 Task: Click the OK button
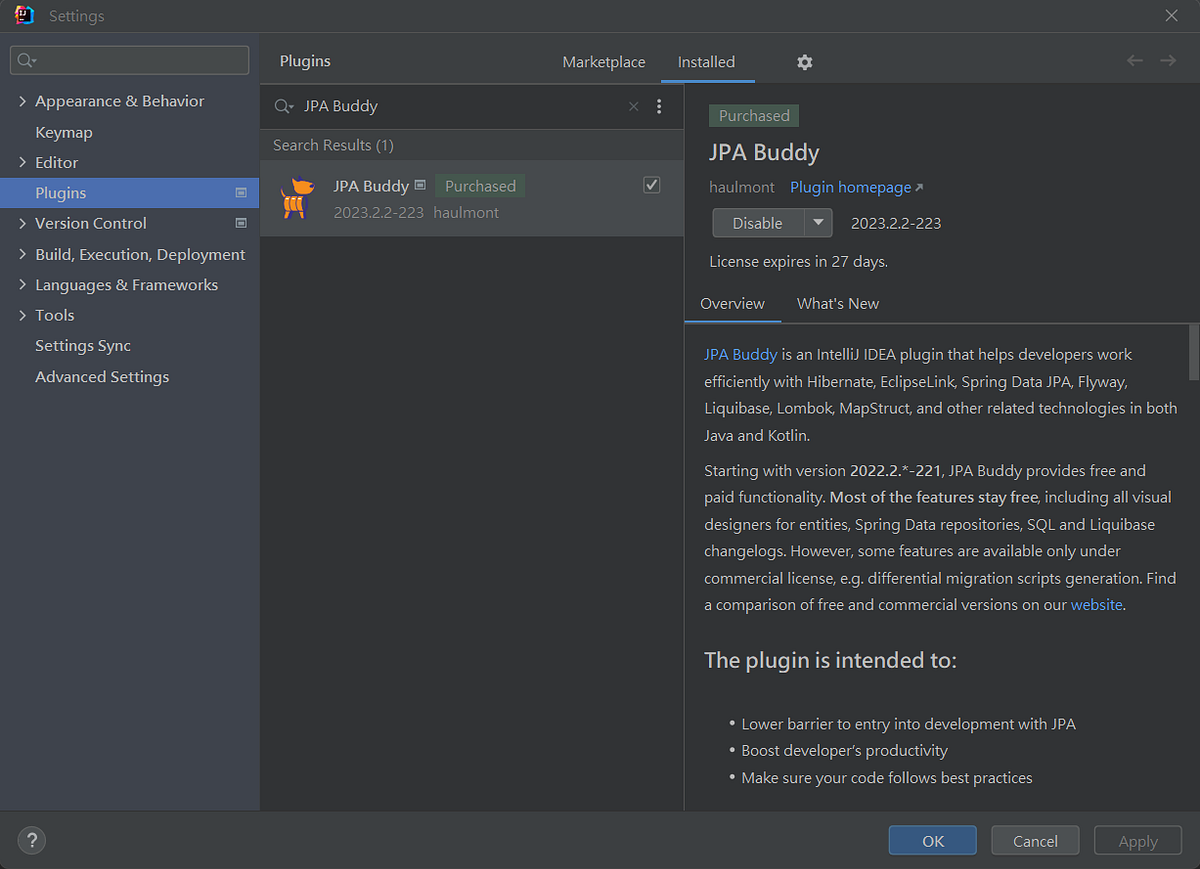point(931,840)
